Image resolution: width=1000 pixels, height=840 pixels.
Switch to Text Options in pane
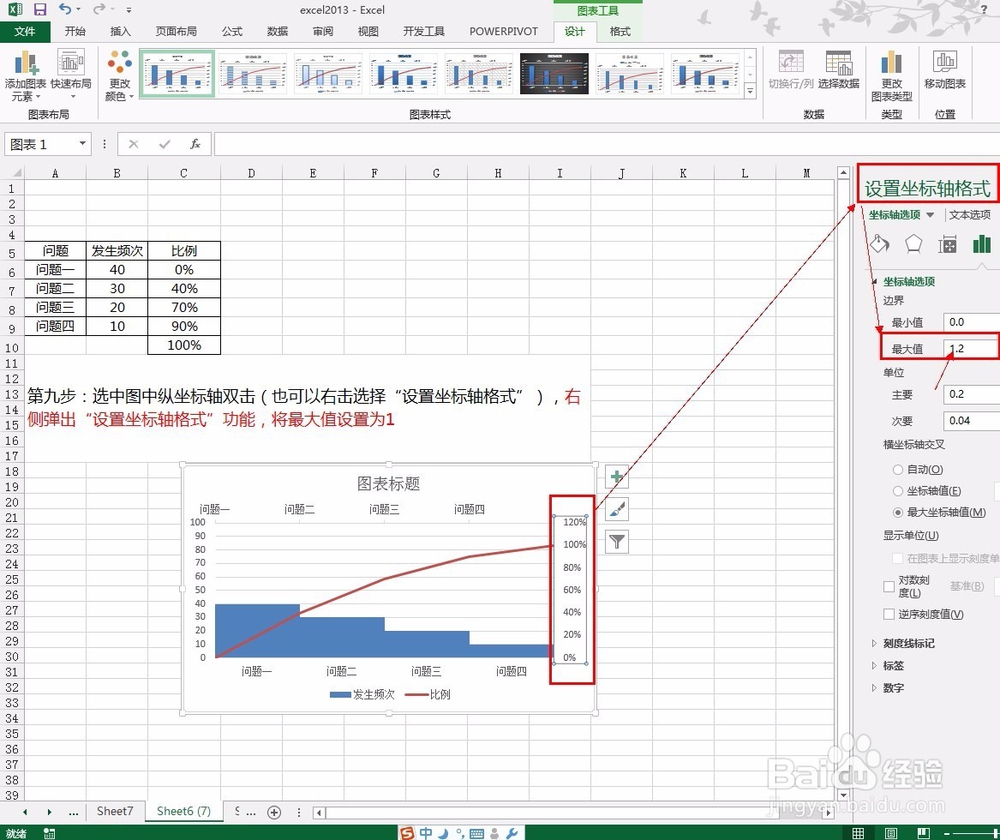[x=969, y=215]
